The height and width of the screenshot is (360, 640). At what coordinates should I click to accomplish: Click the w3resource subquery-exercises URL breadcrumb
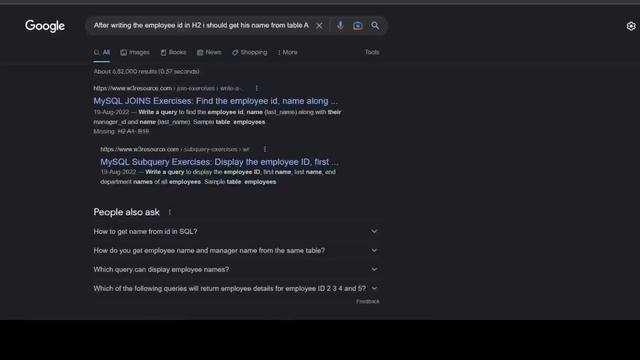[175, 149]
